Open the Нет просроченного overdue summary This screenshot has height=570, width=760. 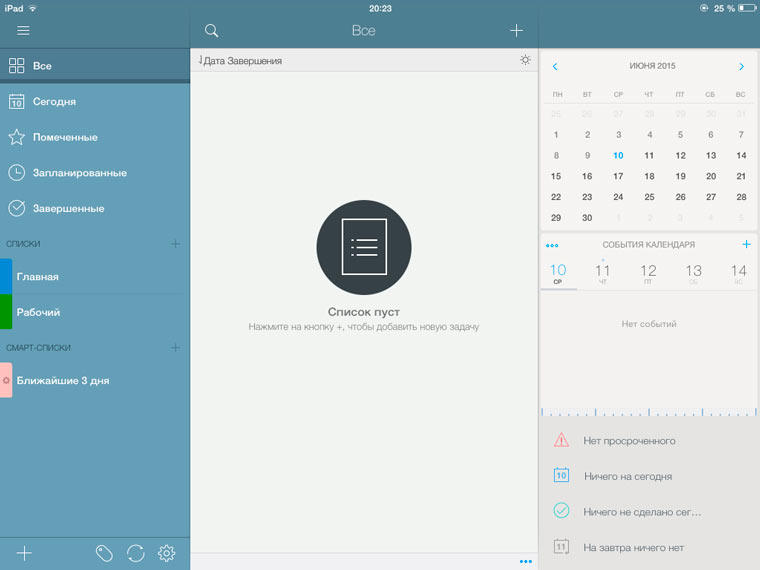628,441
